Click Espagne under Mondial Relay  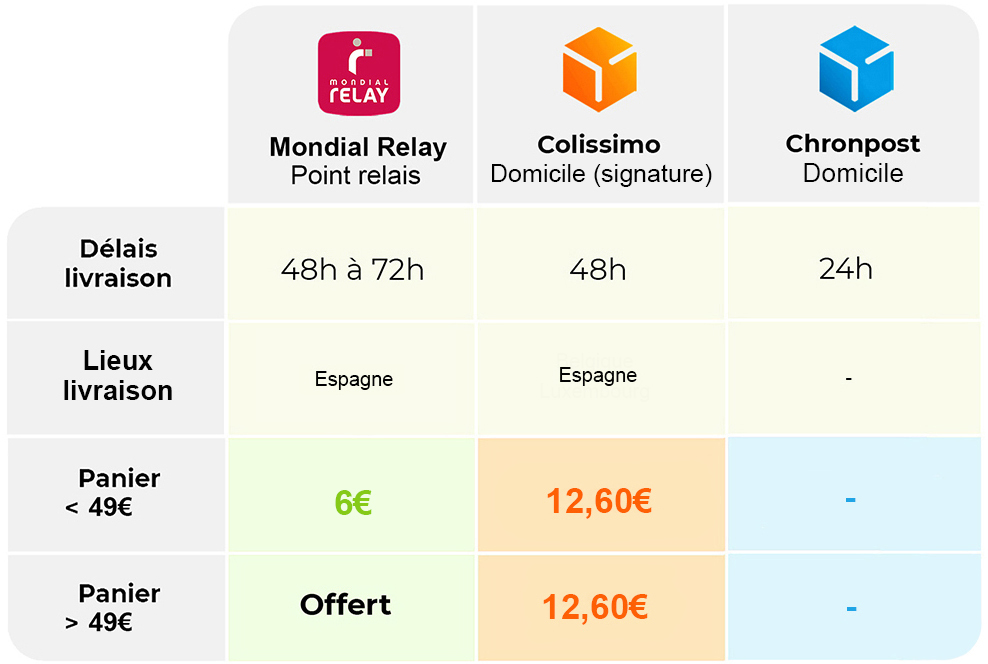354,380
